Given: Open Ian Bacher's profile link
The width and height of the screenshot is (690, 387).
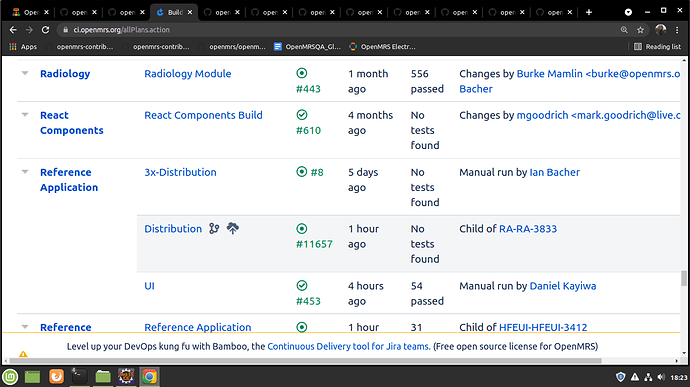Looking at the screenshot, I should coord(554,172).
